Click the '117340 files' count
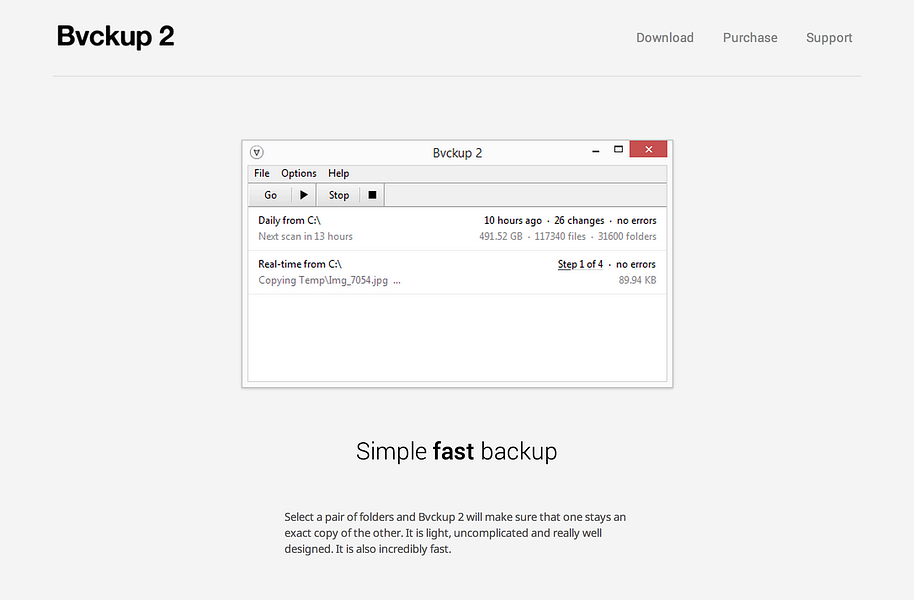 tap(560, 236)
